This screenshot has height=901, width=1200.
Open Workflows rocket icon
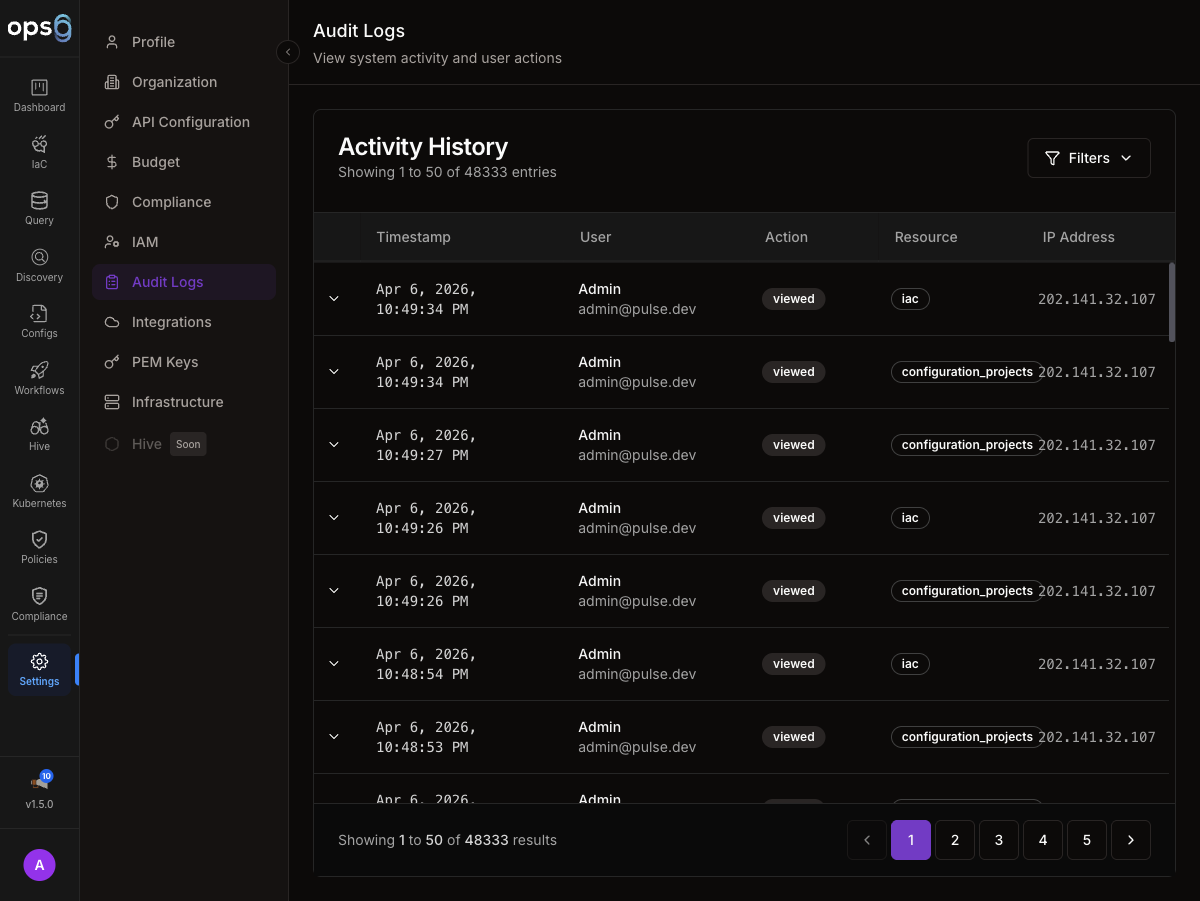tap(39, 371)
